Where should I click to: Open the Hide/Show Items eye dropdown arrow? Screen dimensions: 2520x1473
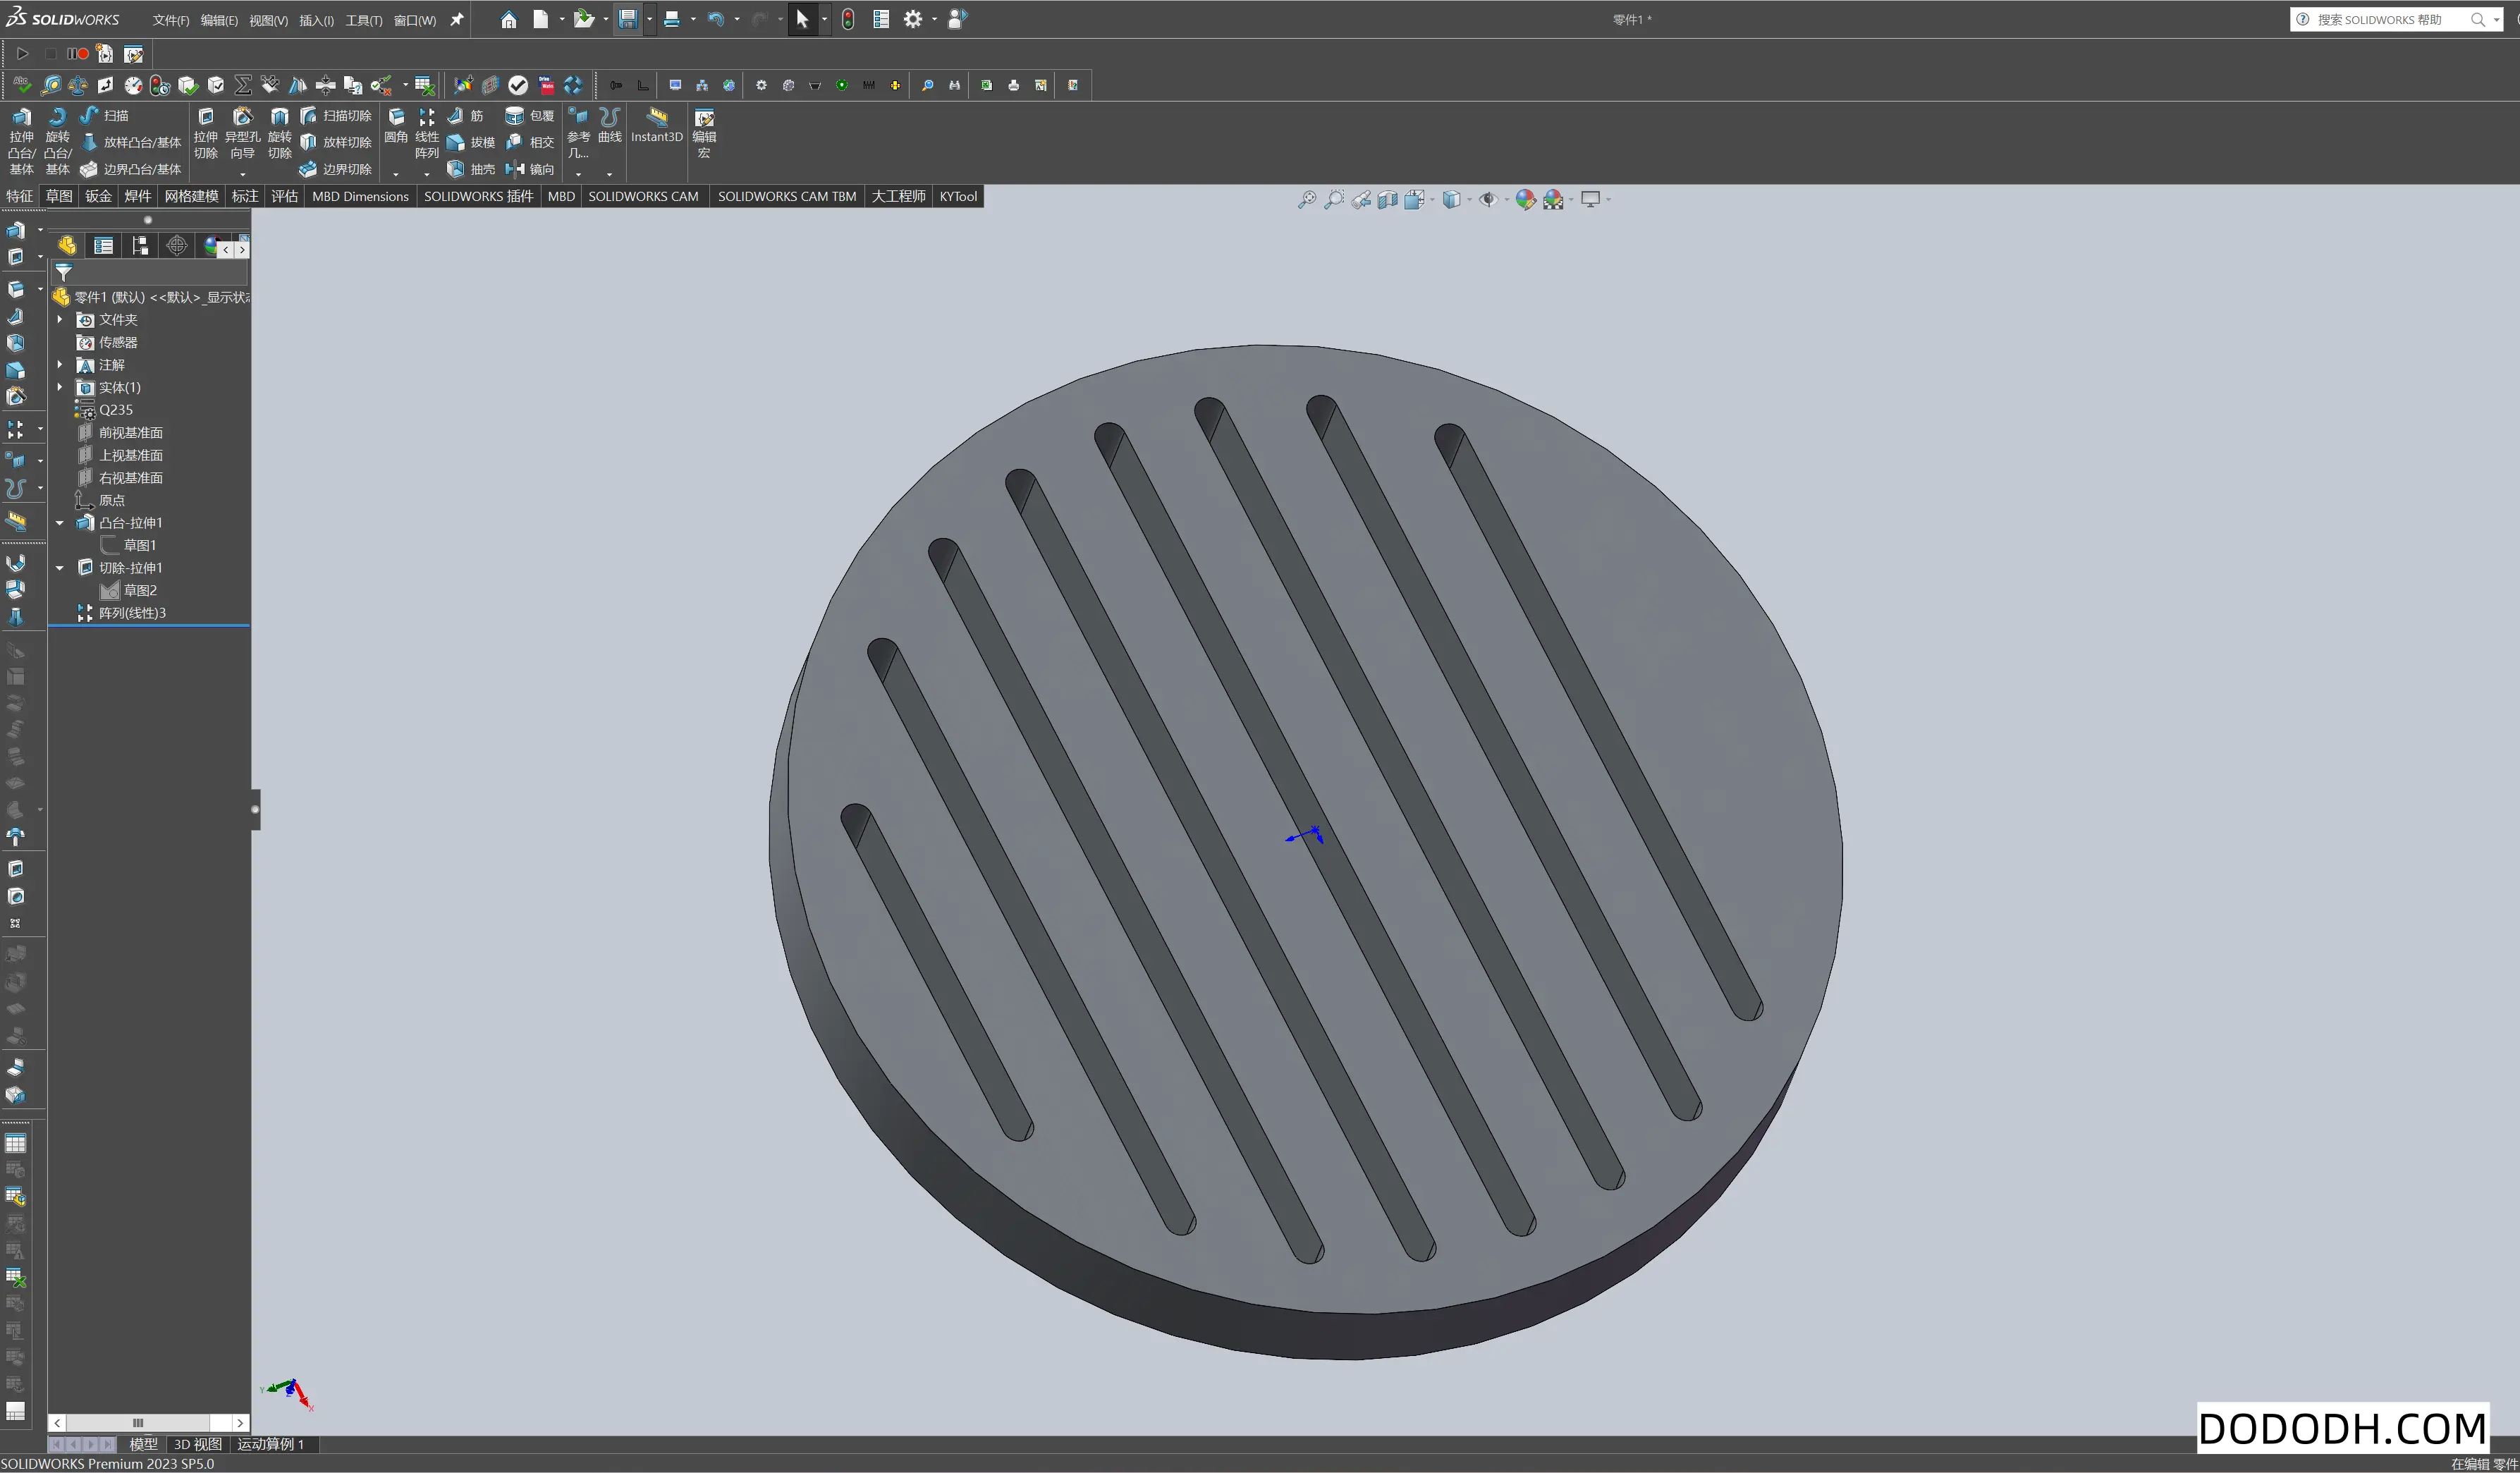pos(1506,200)
